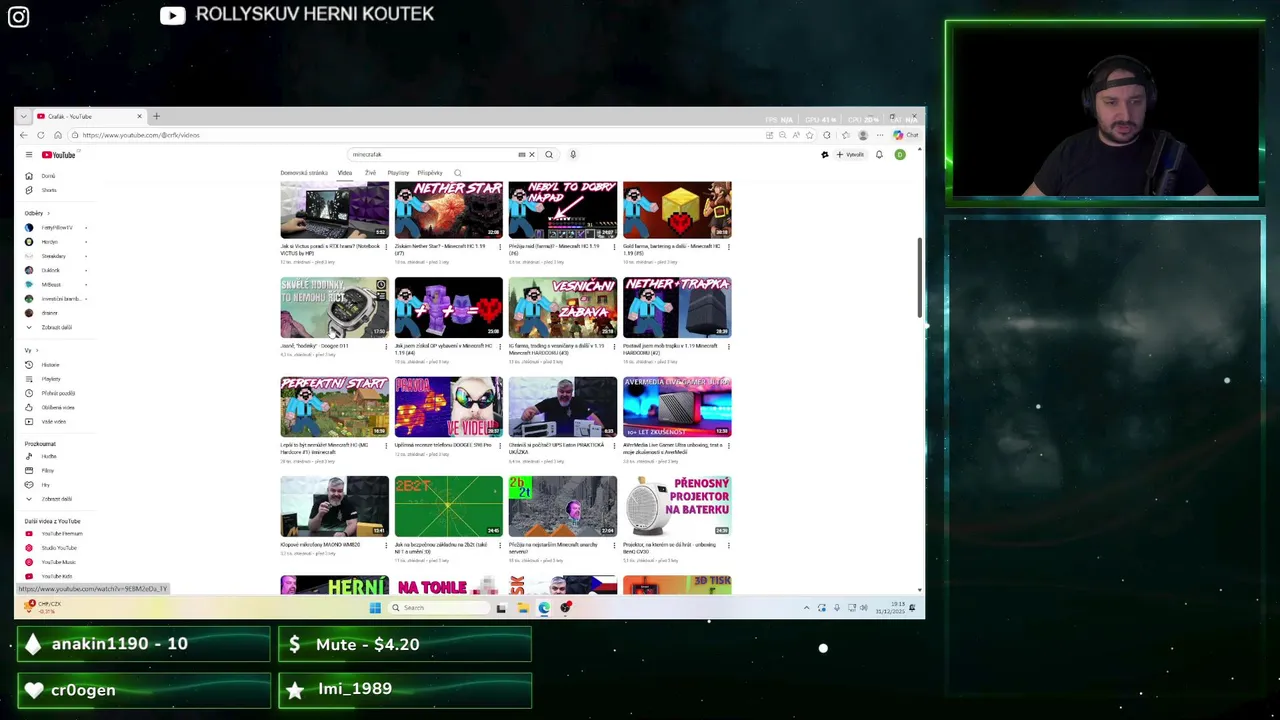The height and width of the screenshot is (720, 1280).
Task: Expand Odběry subscriptions header
Action: pos(37,213)
